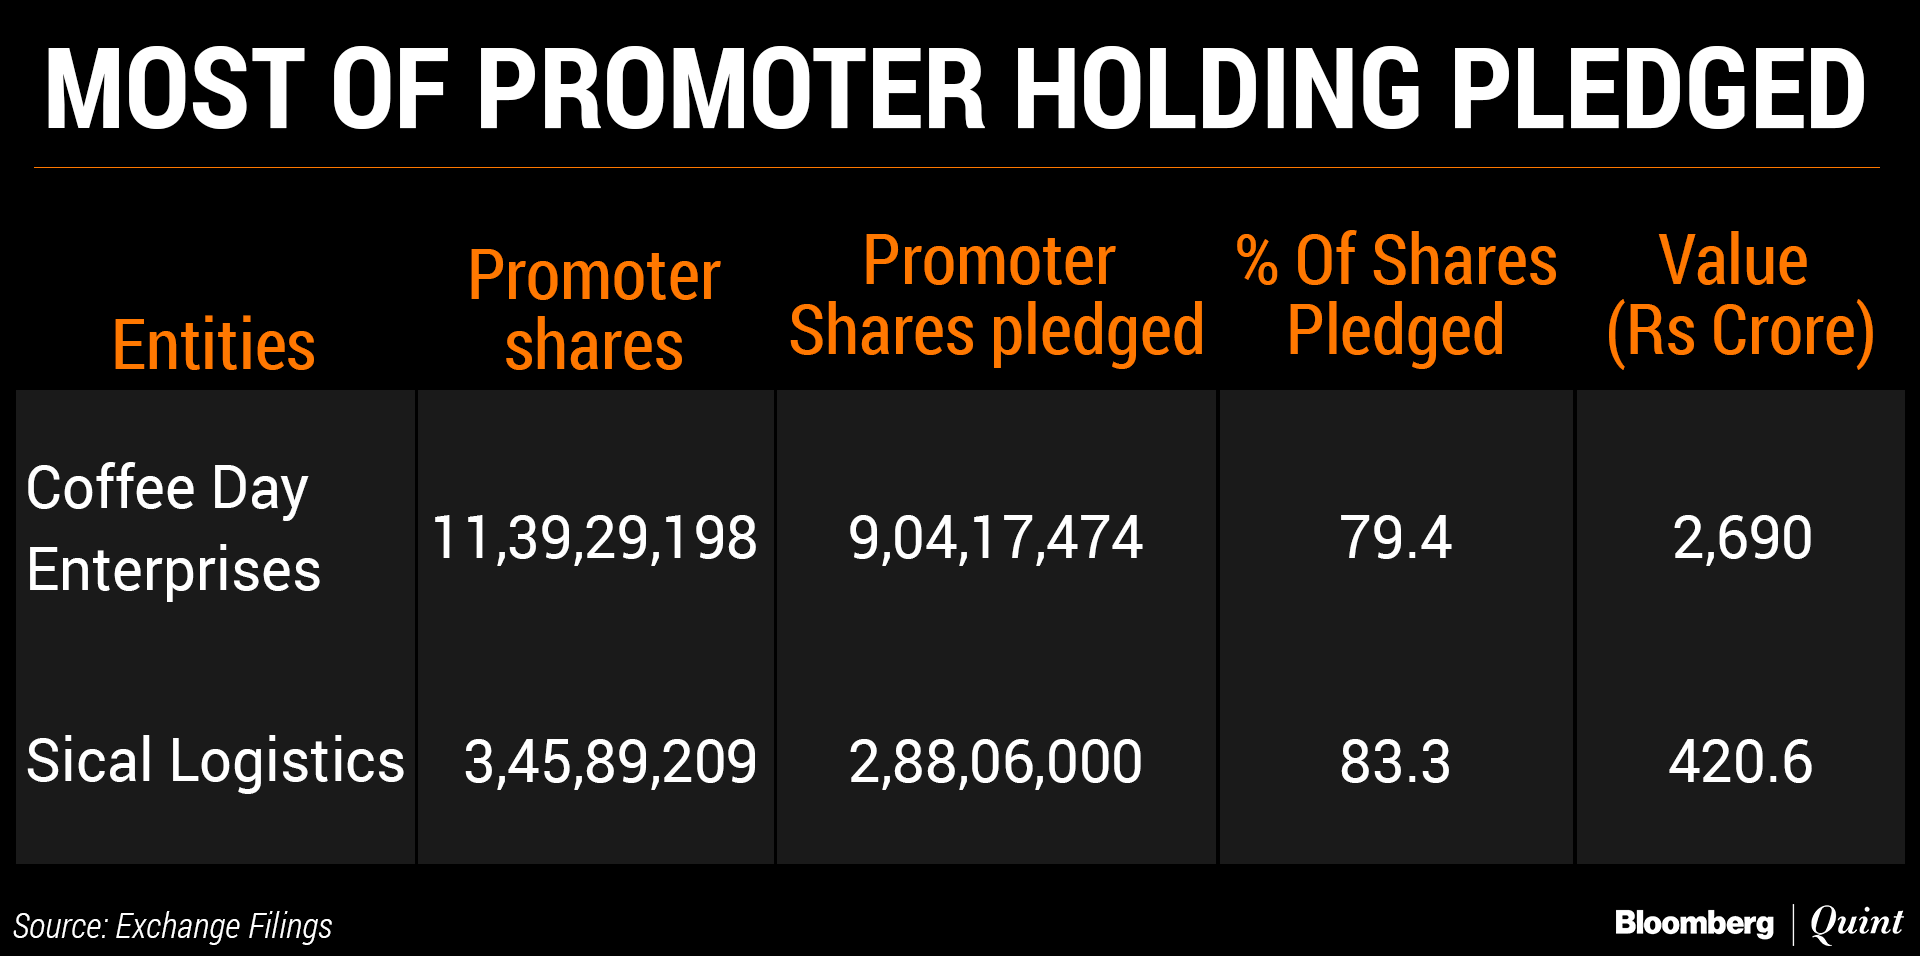Viewport: 1920px width, 956px height.
Task: Select the "Promoter Shares pledged" column header
Action: (996, 295)
